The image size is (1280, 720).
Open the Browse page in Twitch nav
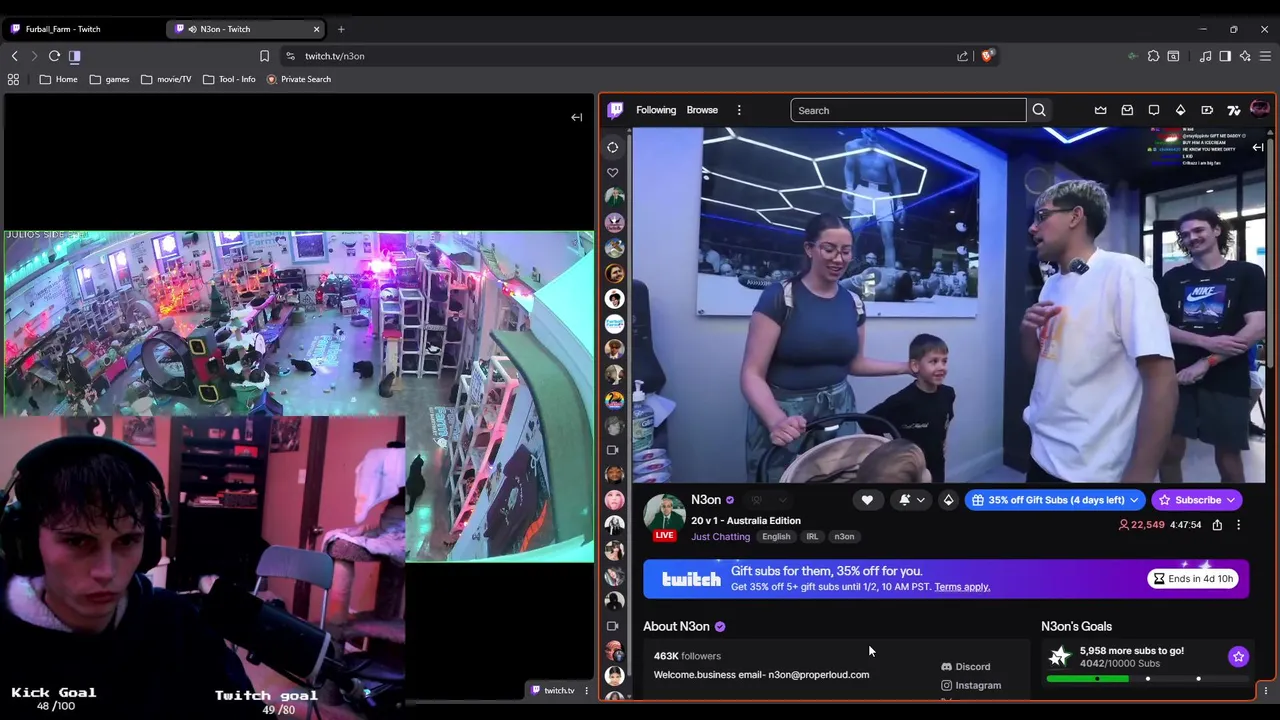702,110
